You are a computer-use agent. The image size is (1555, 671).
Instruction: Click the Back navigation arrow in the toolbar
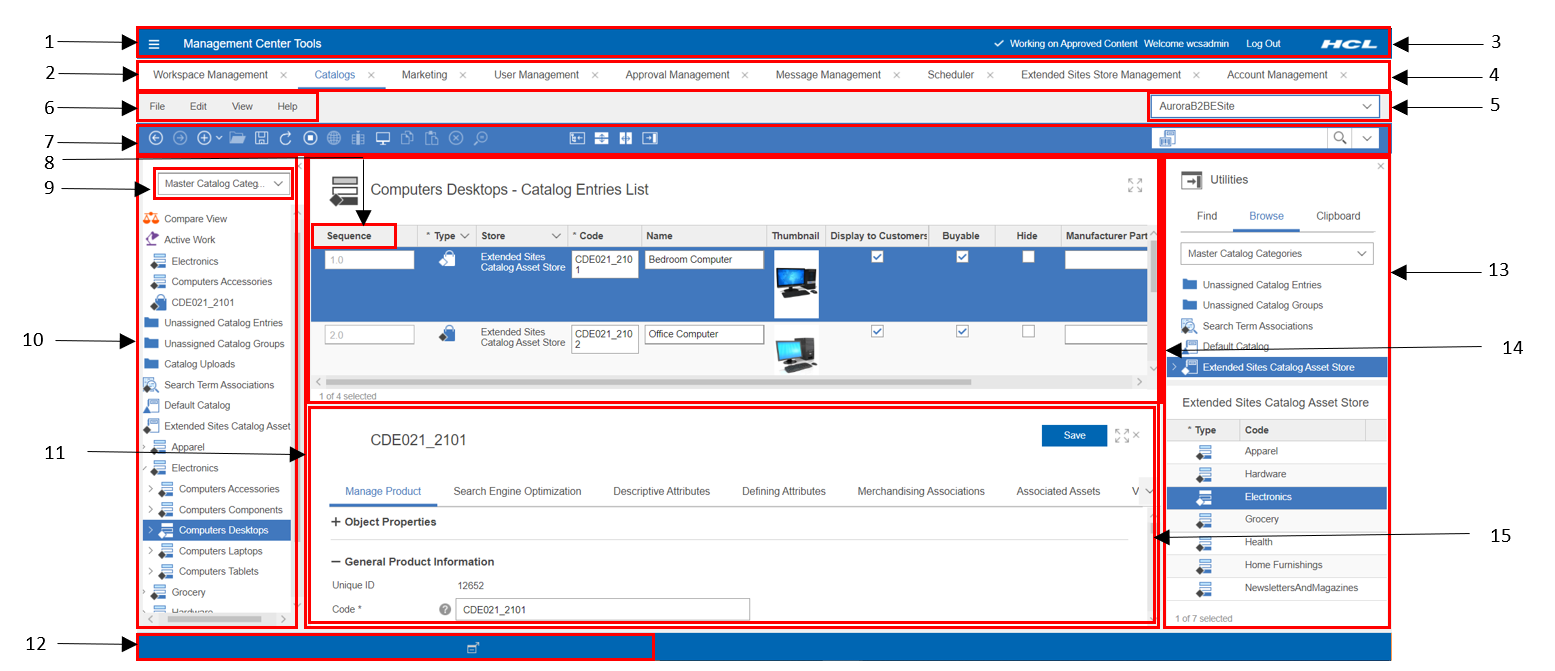(x=156, y=138)
